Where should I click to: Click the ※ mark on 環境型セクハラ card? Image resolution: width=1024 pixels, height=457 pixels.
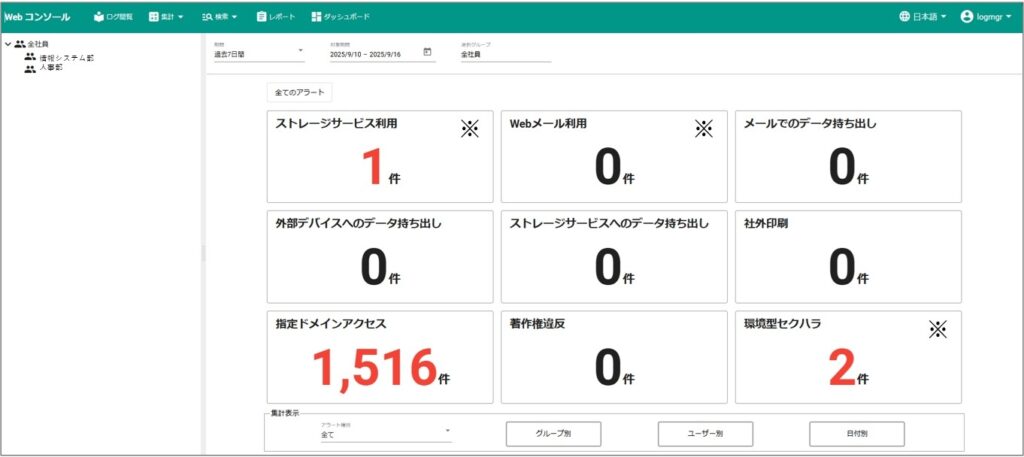tap(937, 328)
